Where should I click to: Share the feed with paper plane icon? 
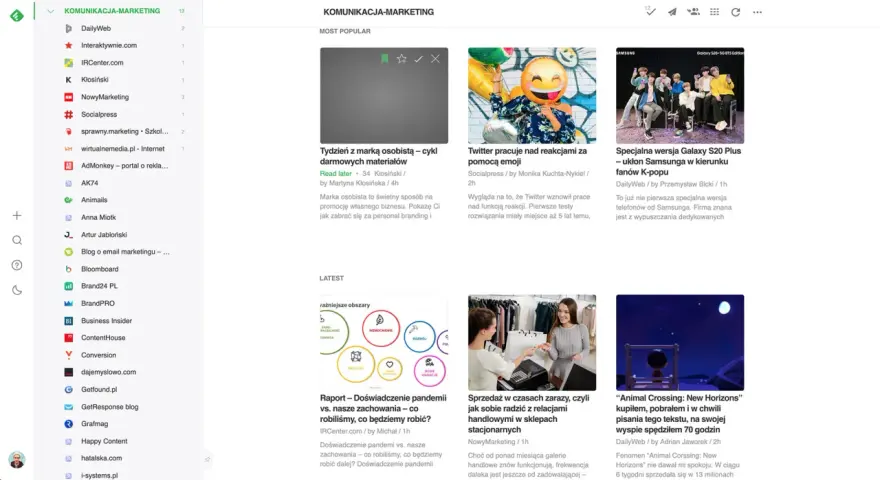672,12
